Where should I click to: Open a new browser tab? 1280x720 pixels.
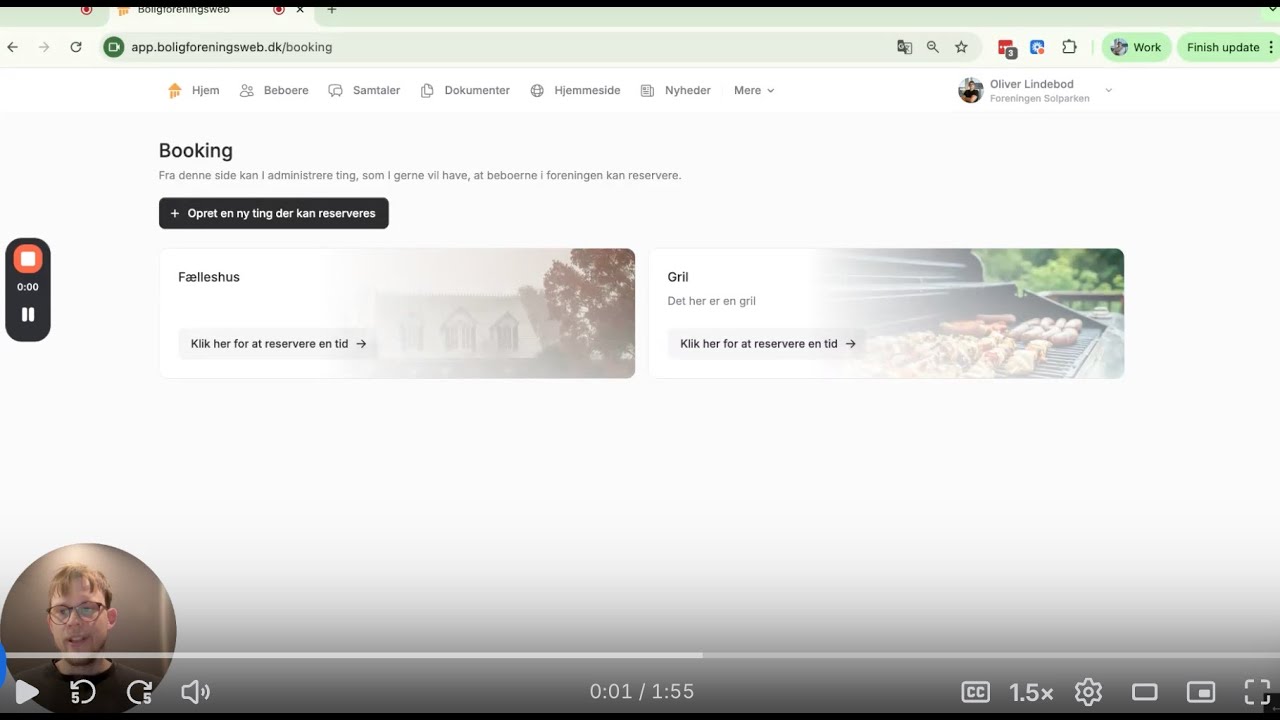click(332, 10)
